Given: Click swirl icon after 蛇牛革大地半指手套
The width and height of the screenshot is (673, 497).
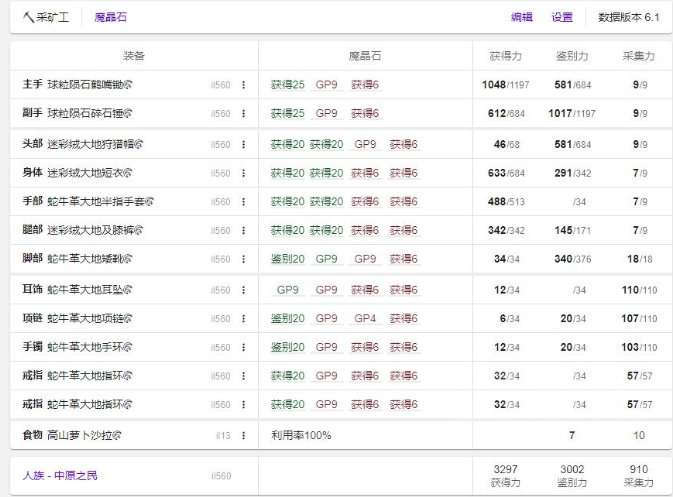Looking at the screenshot, I should [x=149, y=202].
